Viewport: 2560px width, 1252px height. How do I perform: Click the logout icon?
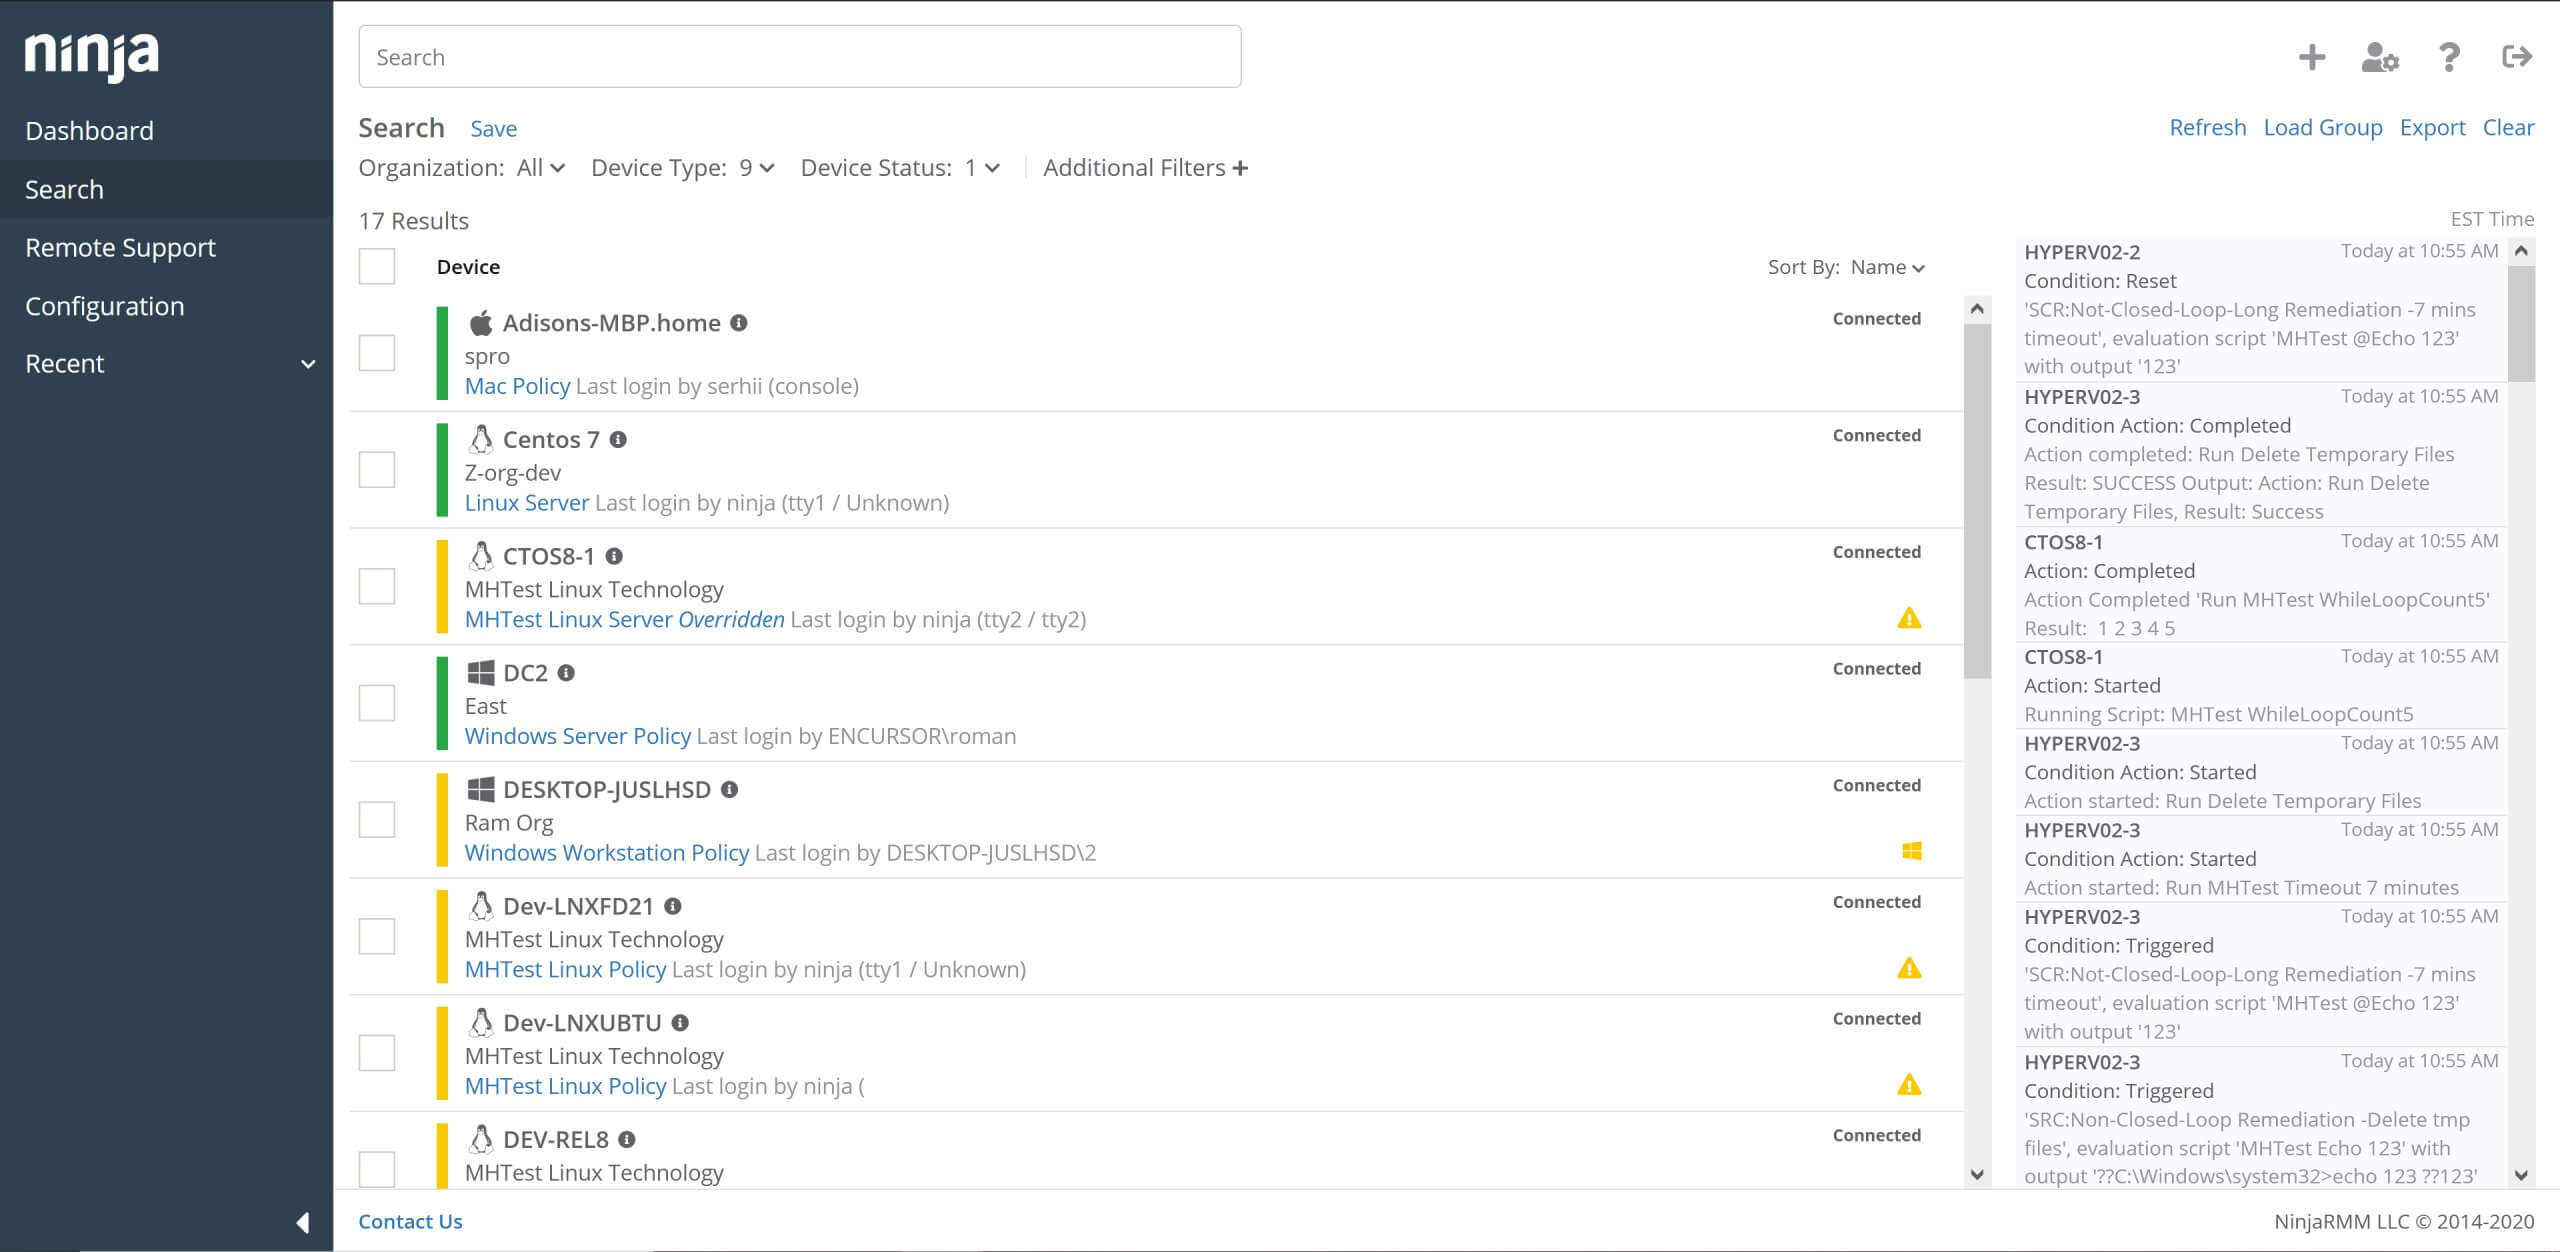[x=2517, y=57]
